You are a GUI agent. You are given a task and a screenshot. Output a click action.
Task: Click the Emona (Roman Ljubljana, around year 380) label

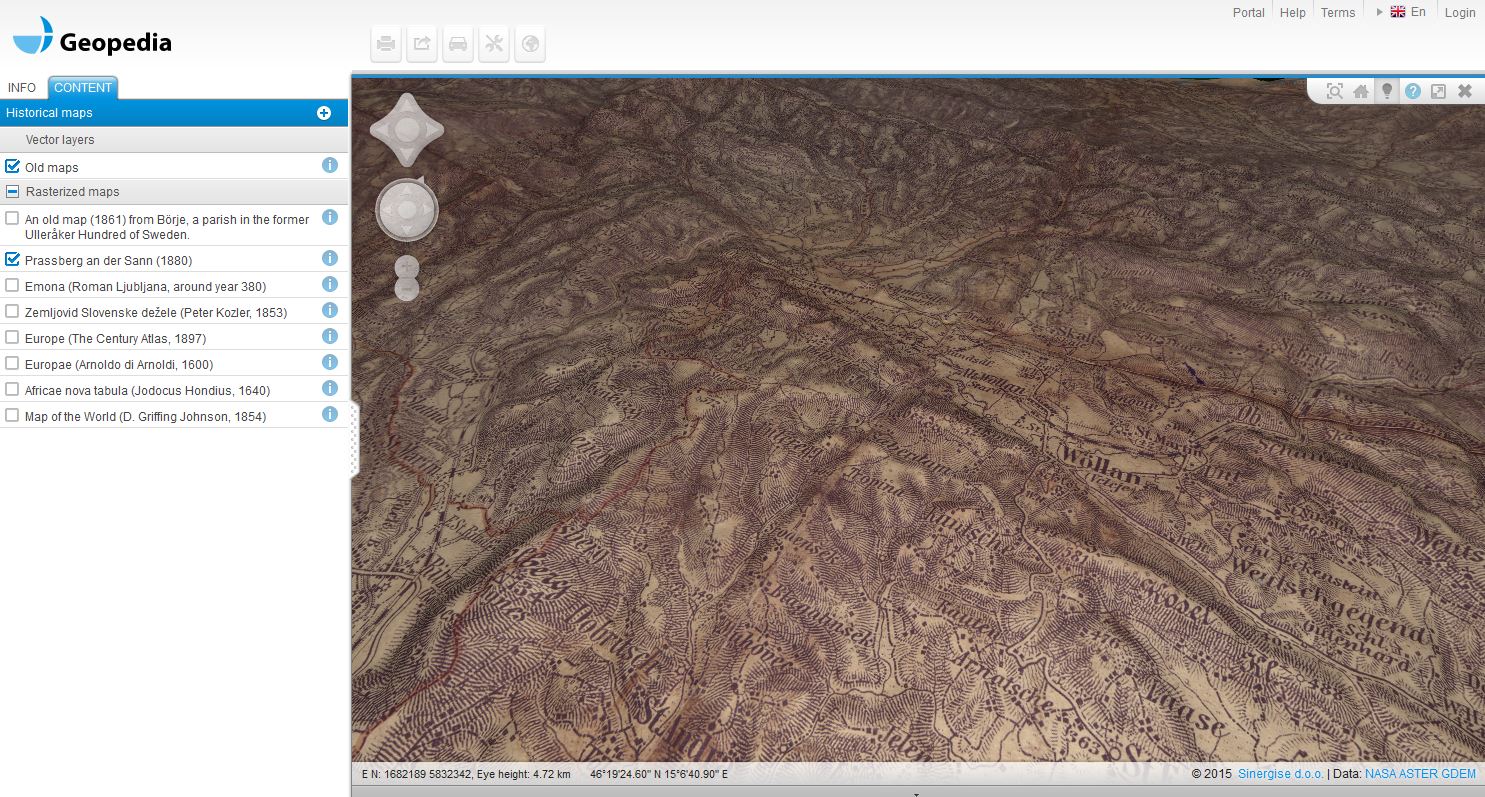tap(146, 286)
